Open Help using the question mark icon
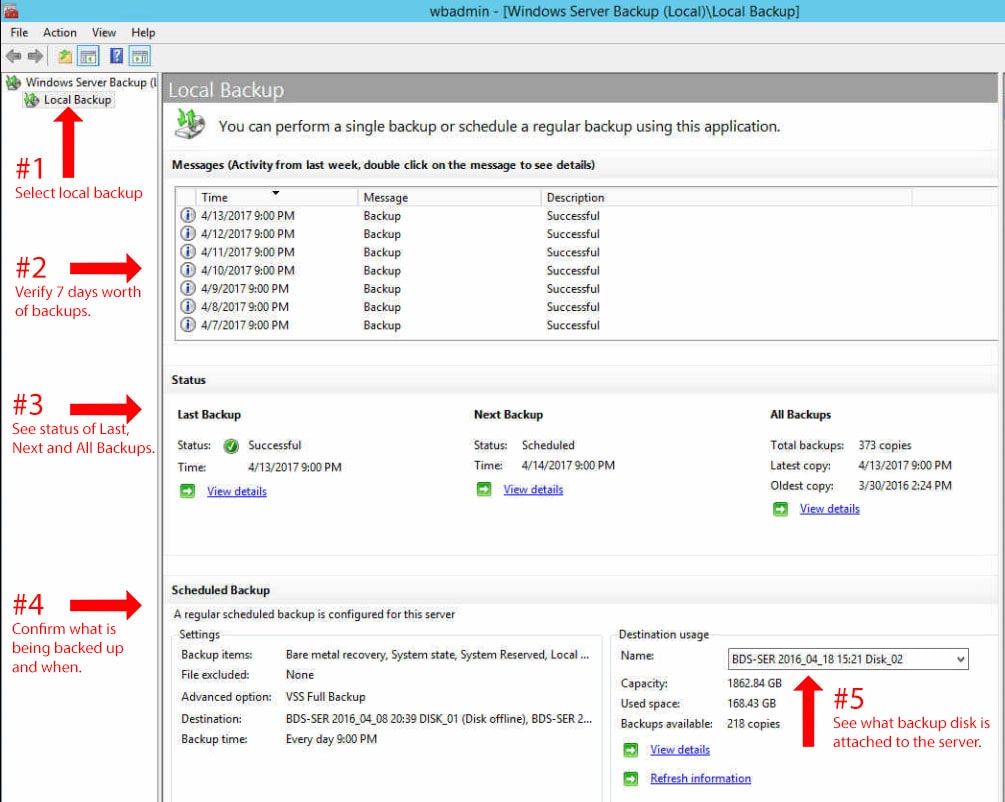The height and width of the screenshot is (802, 1005). (116, 56)
